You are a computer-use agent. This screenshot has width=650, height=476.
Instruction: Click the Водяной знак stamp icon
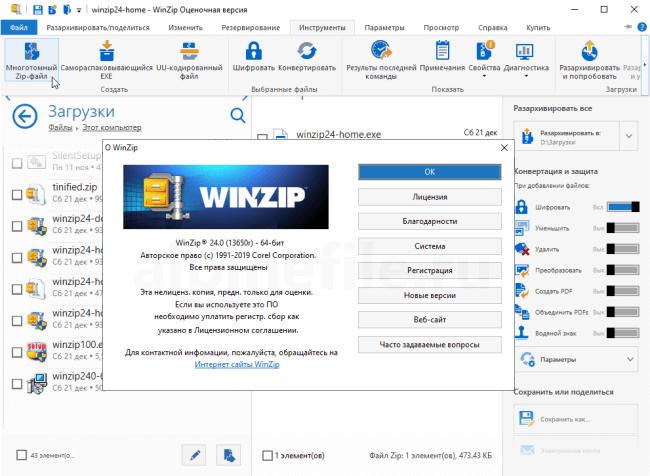(x=521, y=333)
